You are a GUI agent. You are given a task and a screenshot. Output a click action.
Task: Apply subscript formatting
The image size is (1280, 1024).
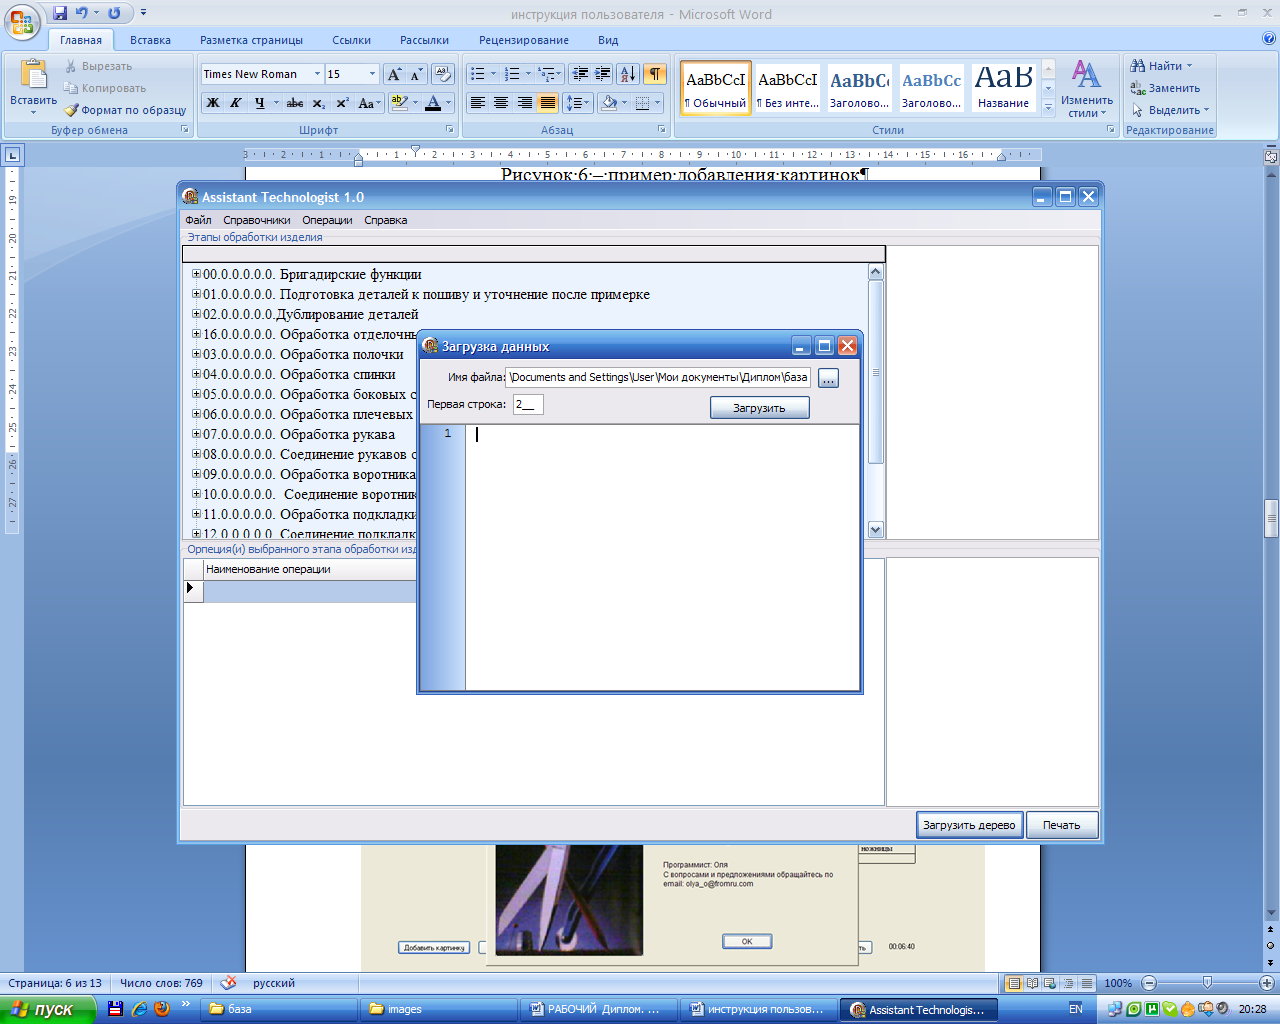click(x=318, y=102)
